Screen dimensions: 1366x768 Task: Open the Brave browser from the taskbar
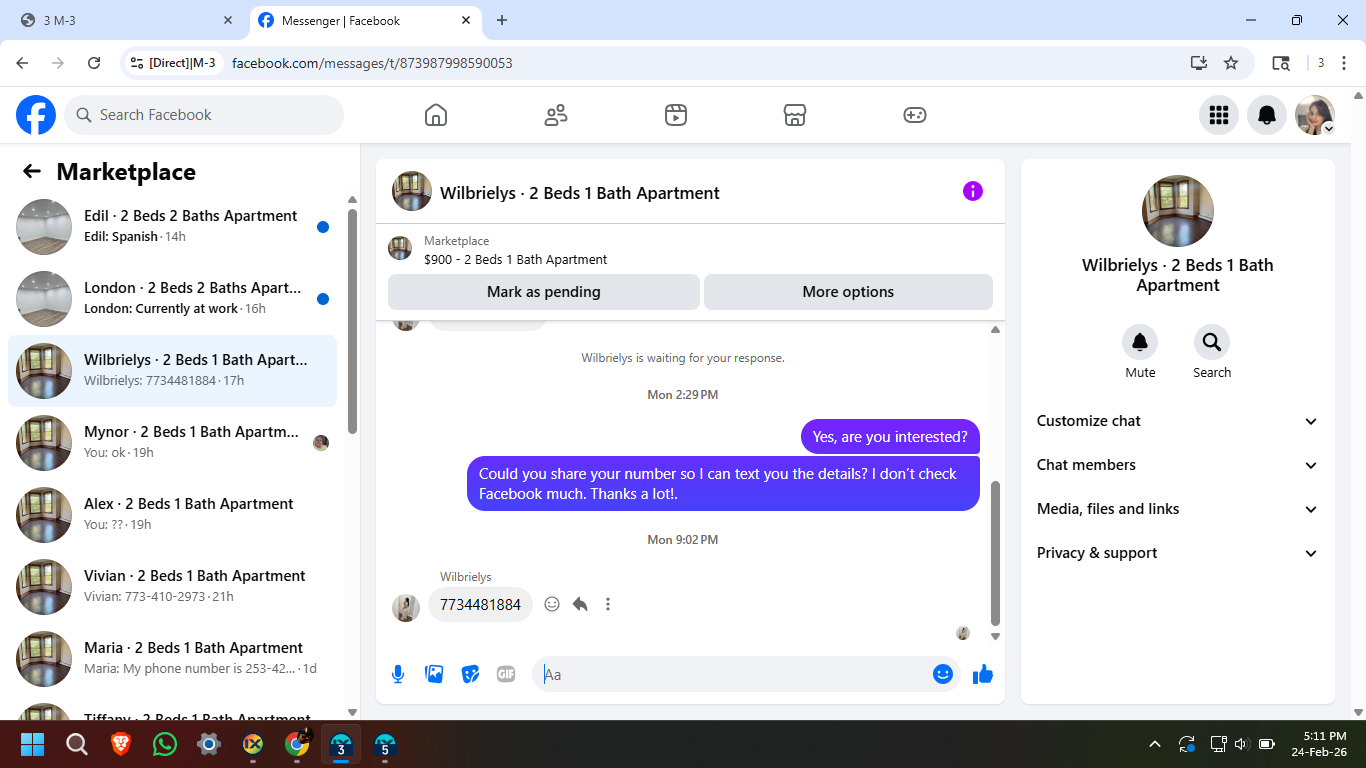121,744
